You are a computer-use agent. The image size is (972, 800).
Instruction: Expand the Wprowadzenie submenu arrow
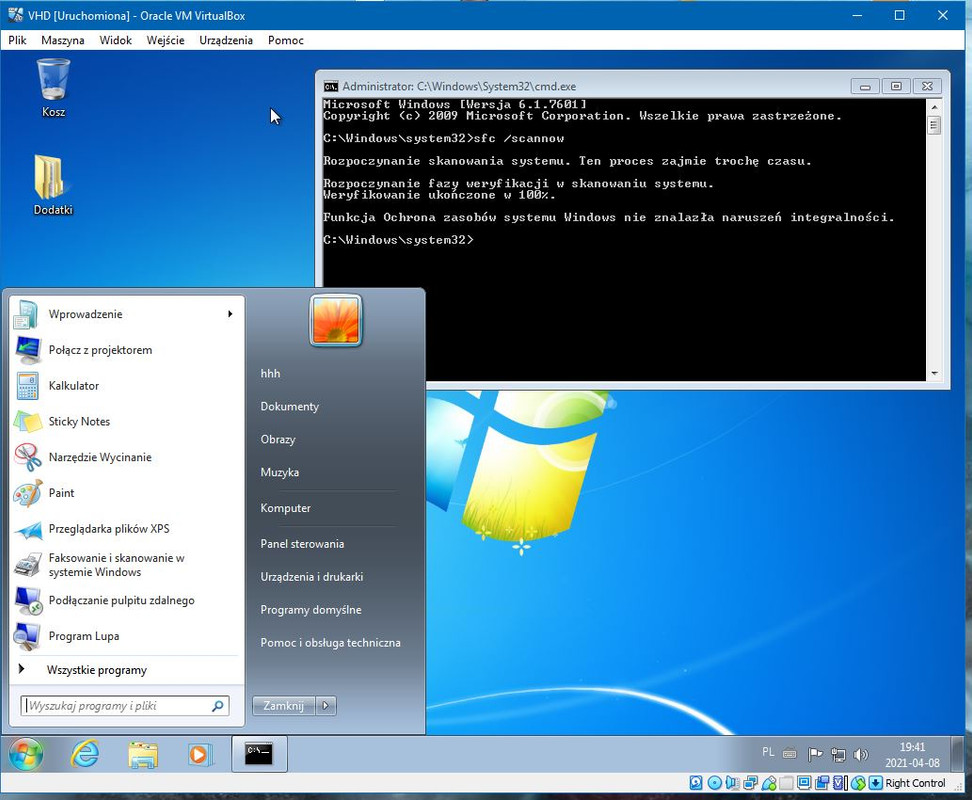[x=230, y=314]
